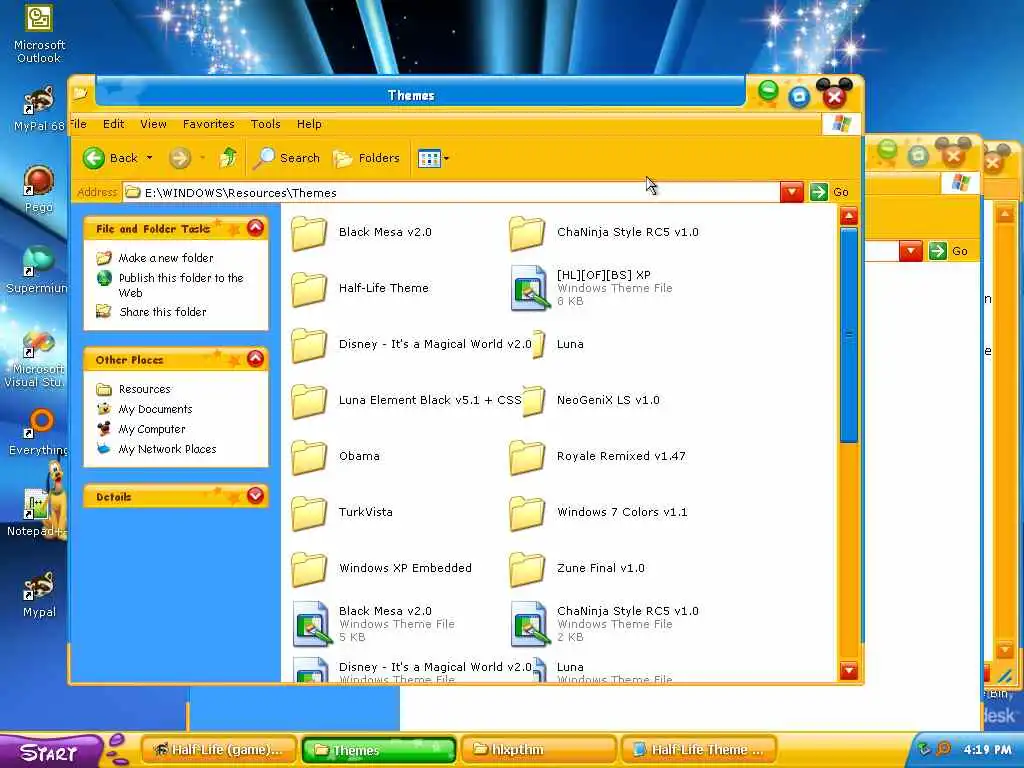1024x768 pixels.
Task: Click the vertical scrollbar thumb in Themes
Action: (848, 335)
